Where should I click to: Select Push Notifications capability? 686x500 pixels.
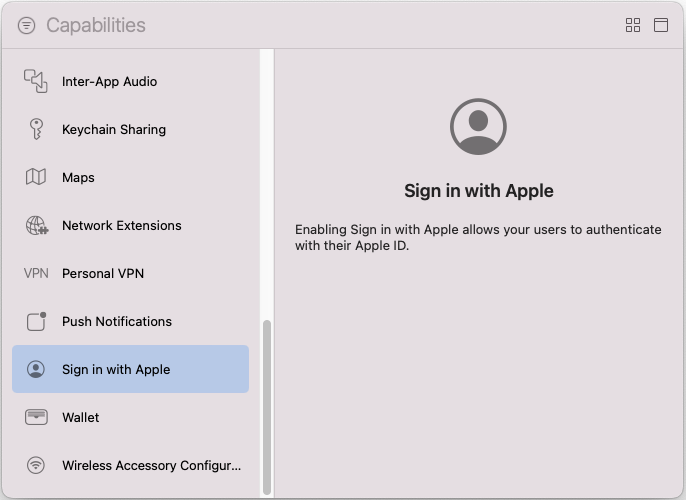[130, 321]
